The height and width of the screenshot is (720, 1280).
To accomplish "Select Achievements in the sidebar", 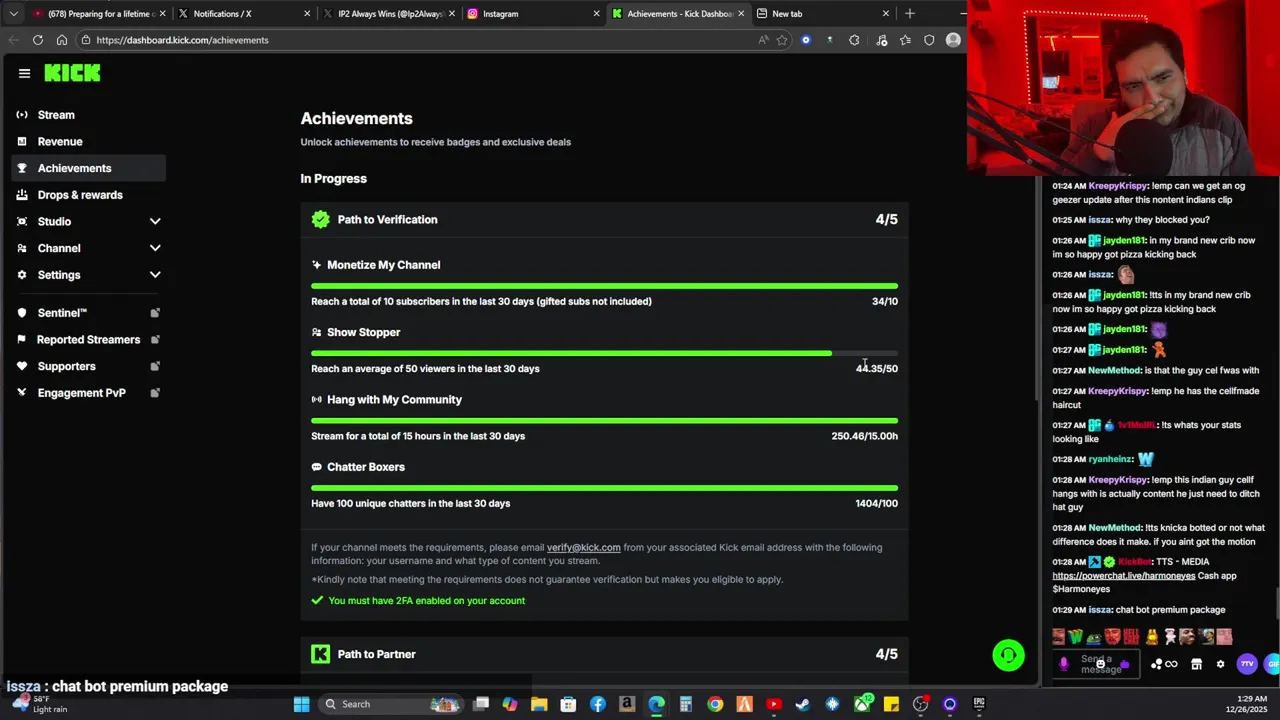I will point(88,168).
